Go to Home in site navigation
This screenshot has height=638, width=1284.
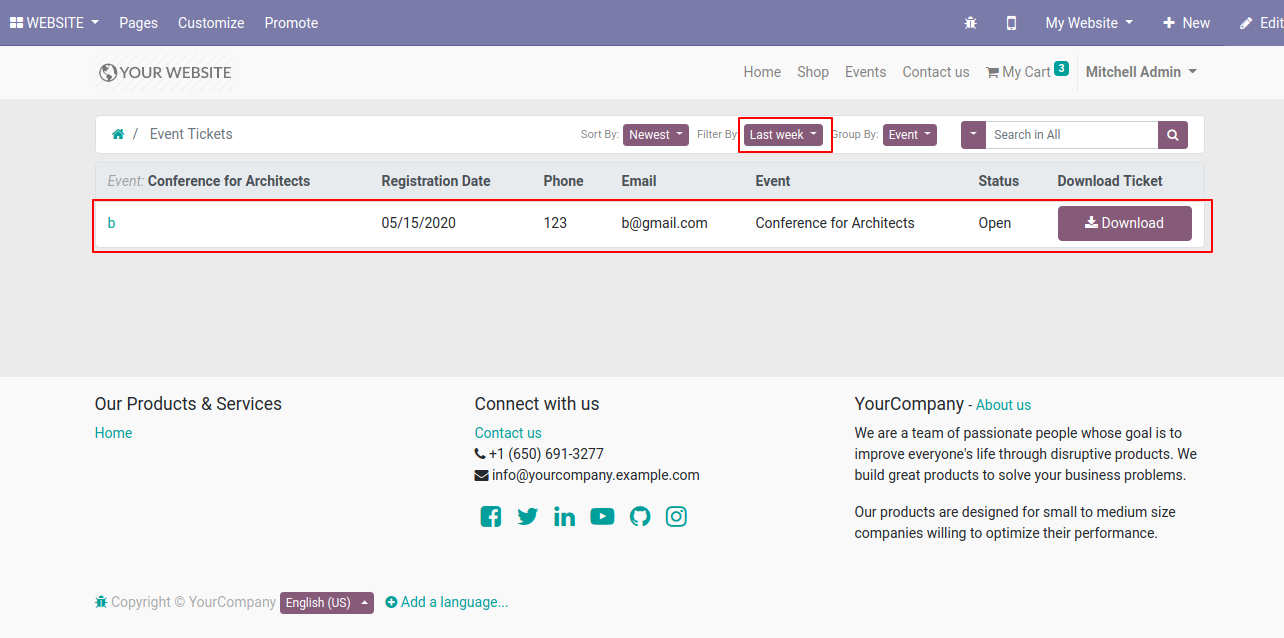(762, 72)
